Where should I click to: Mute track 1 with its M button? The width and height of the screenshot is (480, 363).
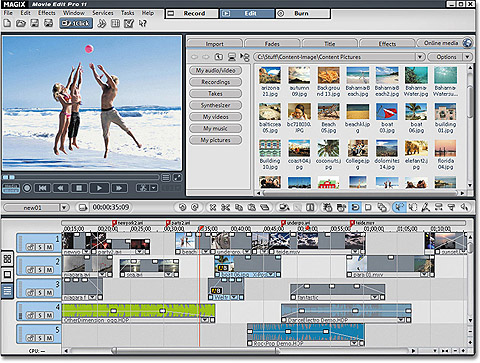pyautogui.click(x=49, y=247)
